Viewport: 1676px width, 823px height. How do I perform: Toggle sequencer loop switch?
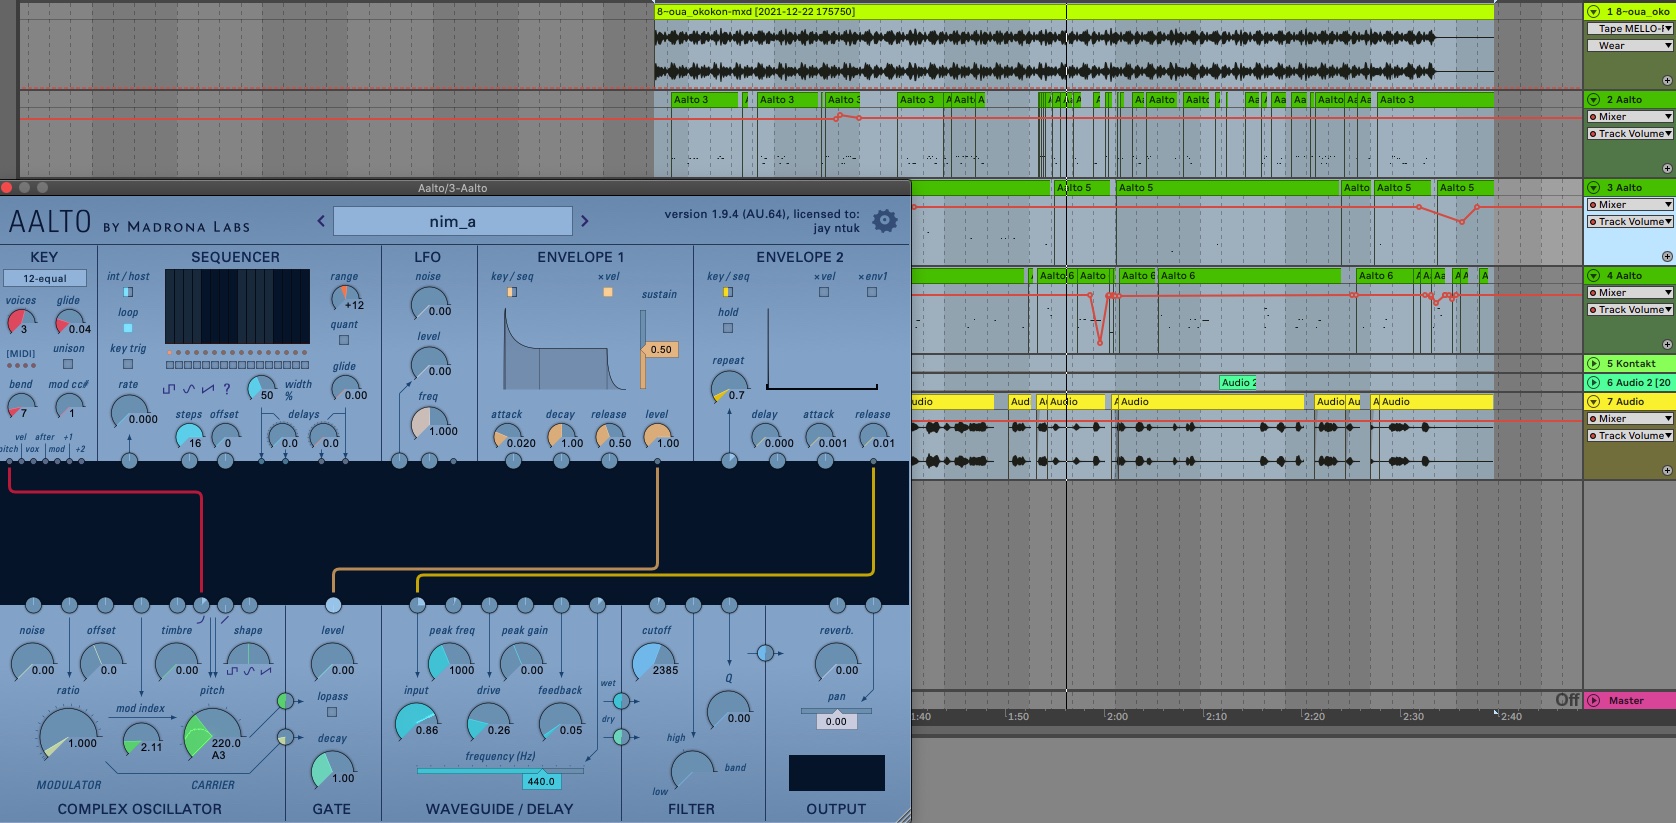pyautogui.click(x=128, y=328)
